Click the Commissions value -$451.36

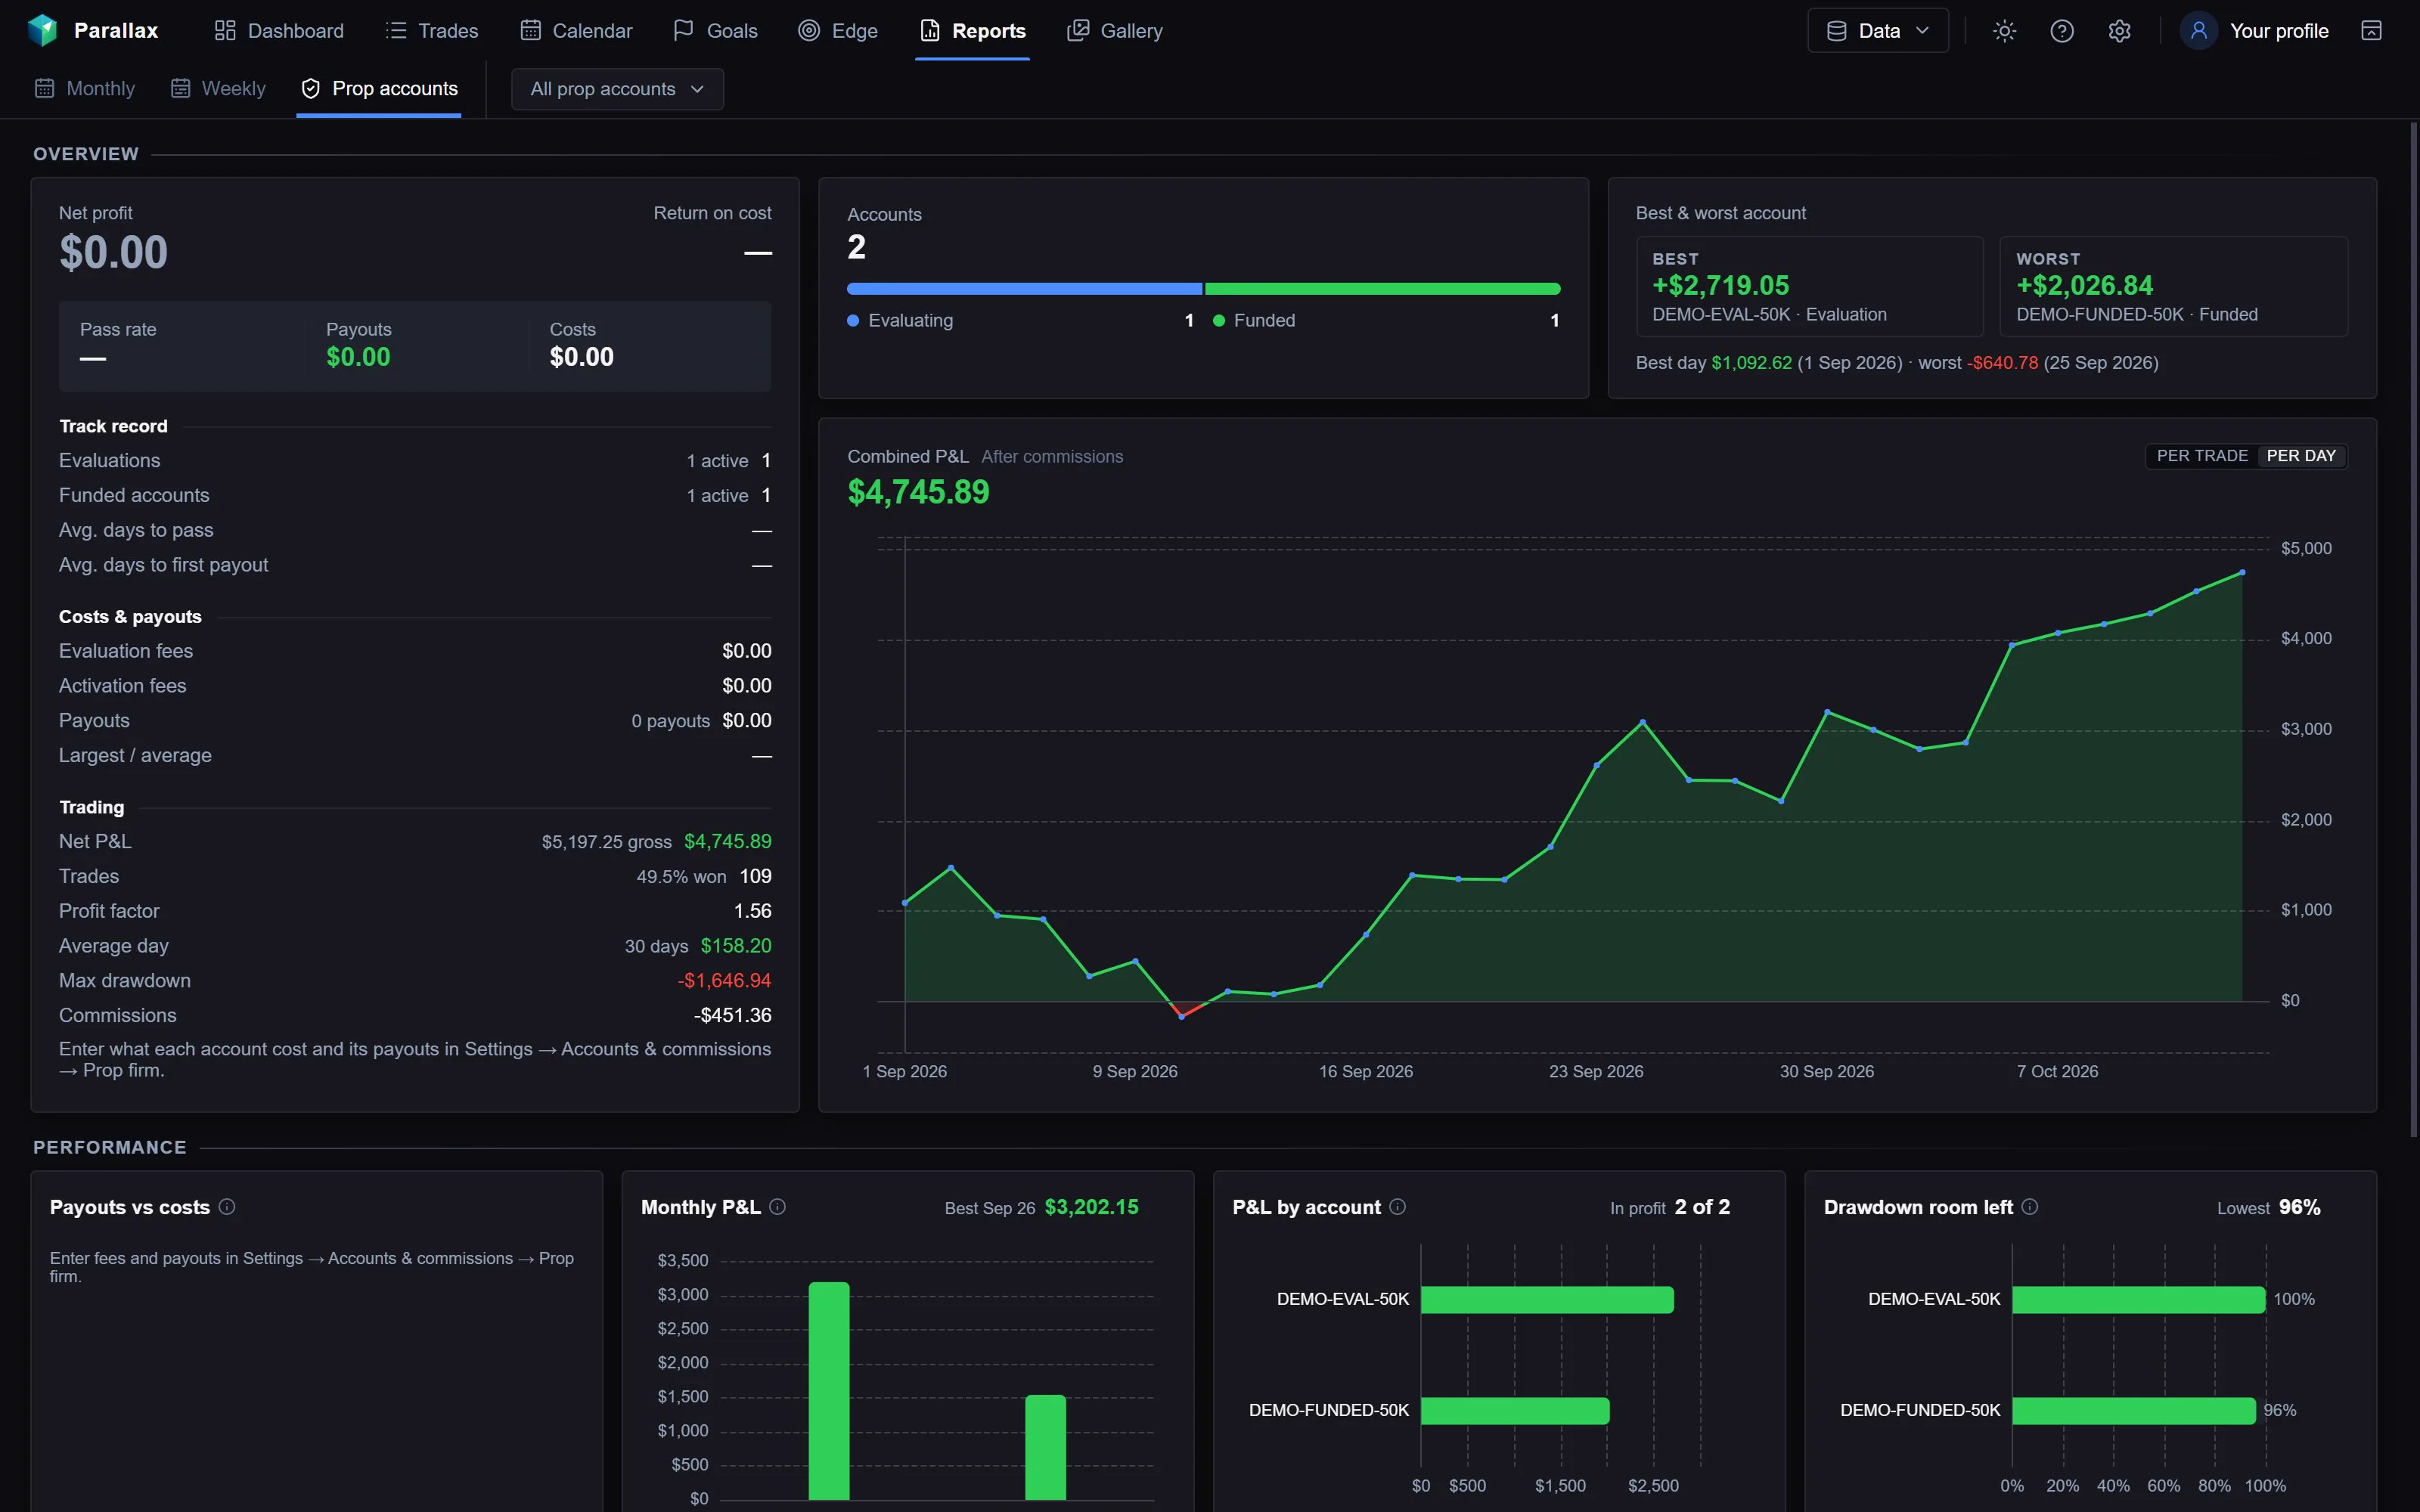(x=733, y=1015)
